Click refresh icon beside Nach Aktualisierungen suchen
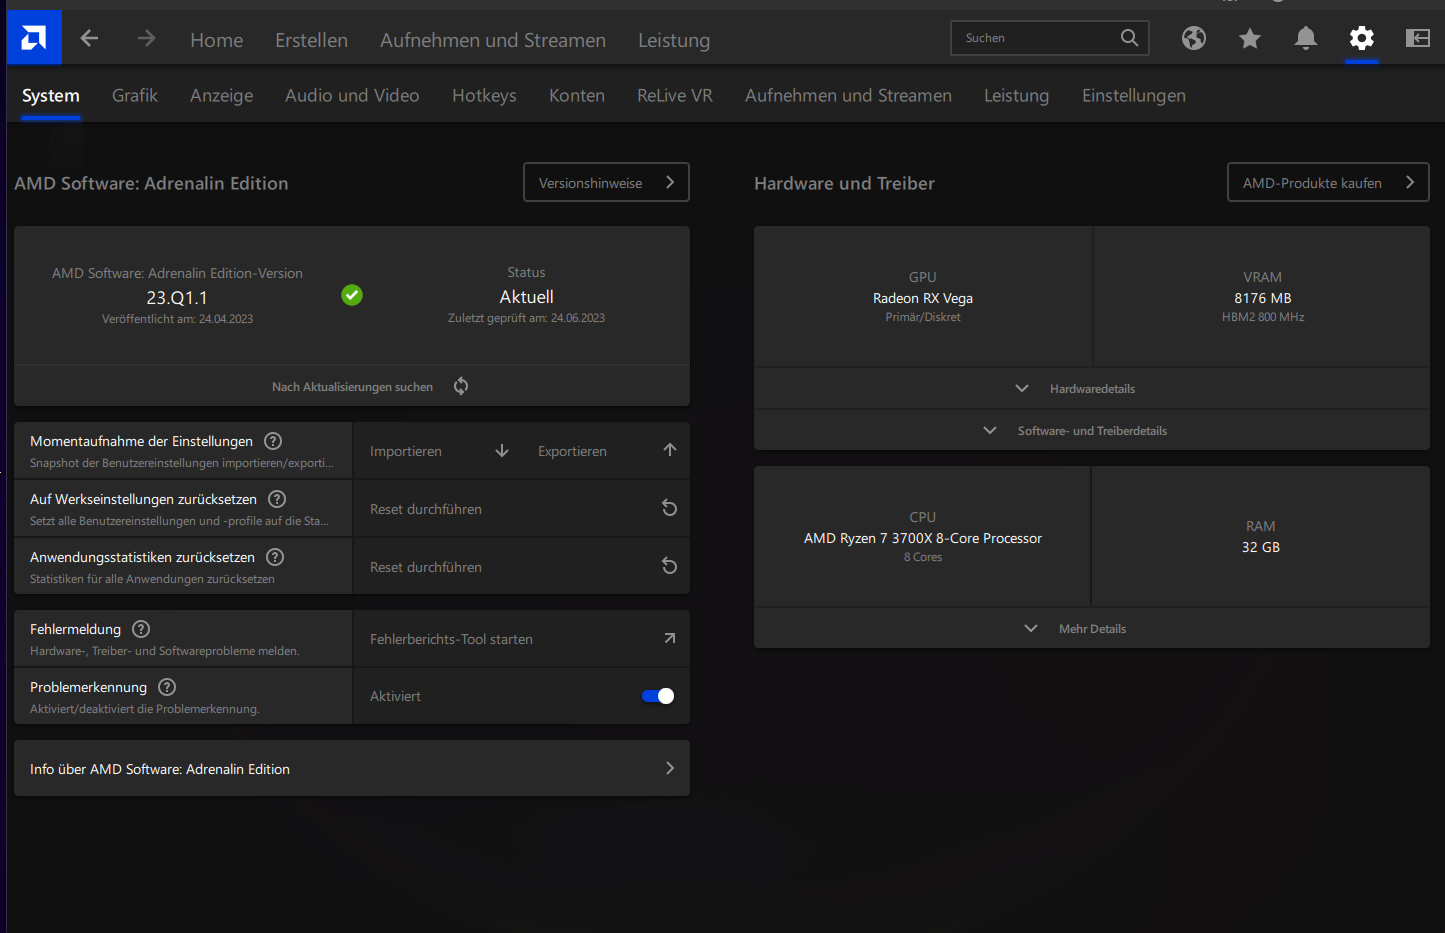Image resolution: width=1445 pixels, height=933 pixels. tap(461, 386)
